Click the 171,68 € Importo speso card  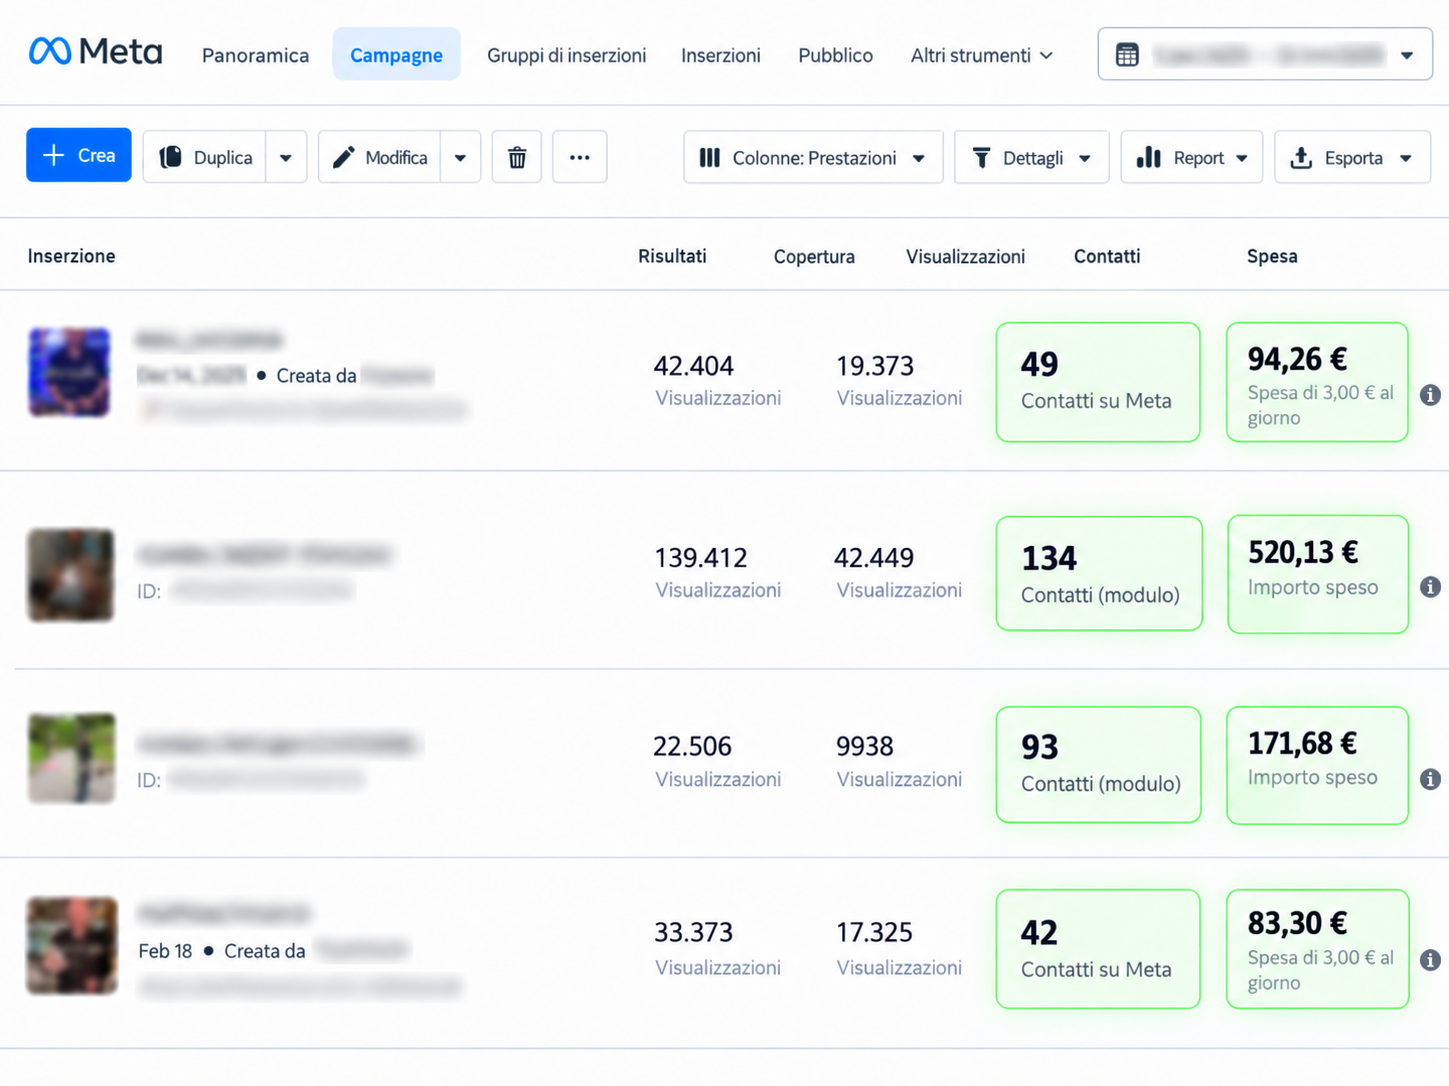click(1318, 765)
